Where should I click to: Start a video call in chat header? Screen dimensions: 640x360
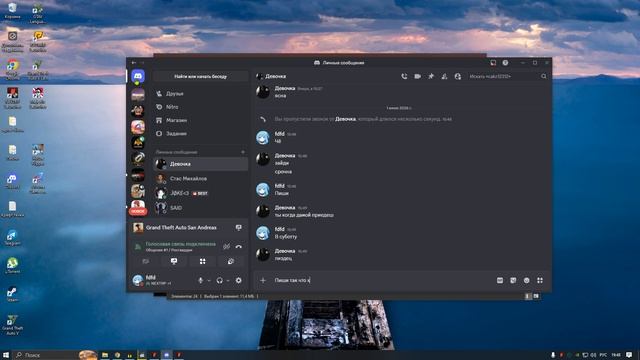(x=418, y=76)
